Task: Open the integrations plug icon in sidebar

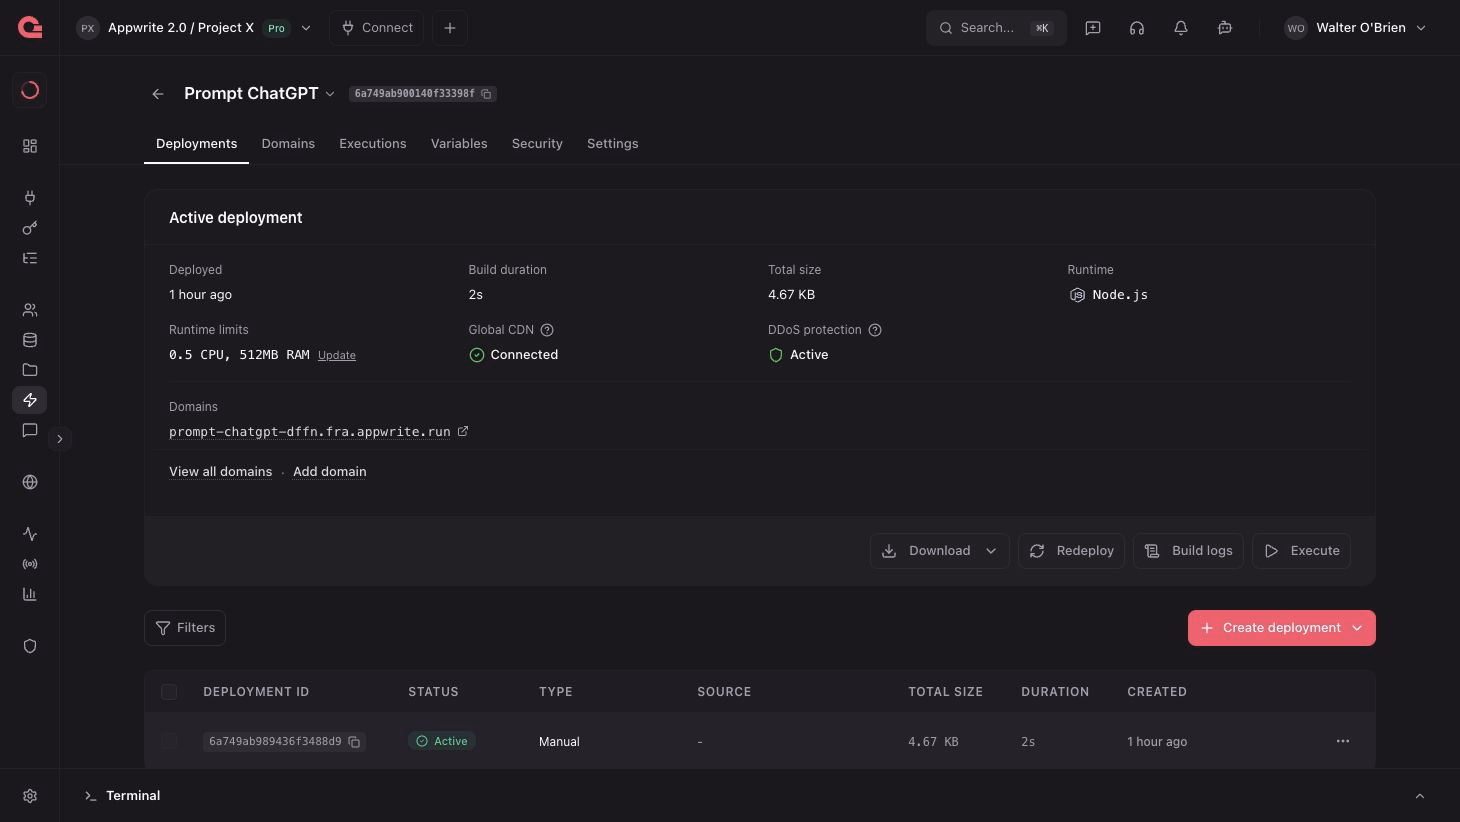Action: (30, 198)
